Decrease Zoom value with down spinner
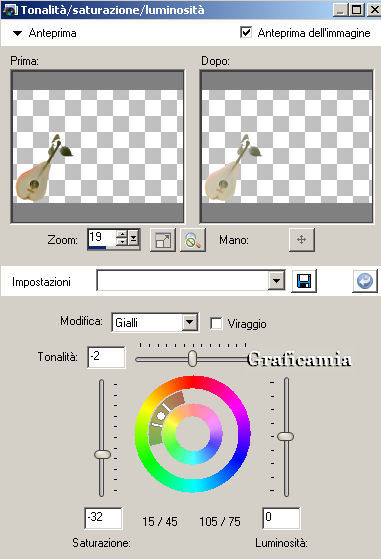Viewport: 381px width, 559px height. tap(122, 242)
